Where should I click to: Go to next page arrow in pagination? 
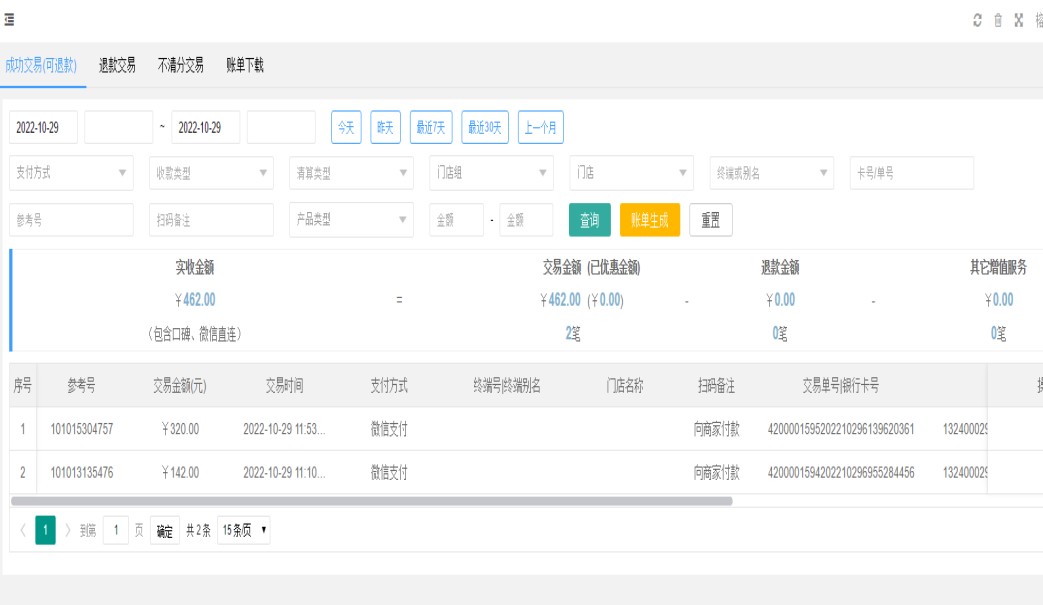pos(68,530)
